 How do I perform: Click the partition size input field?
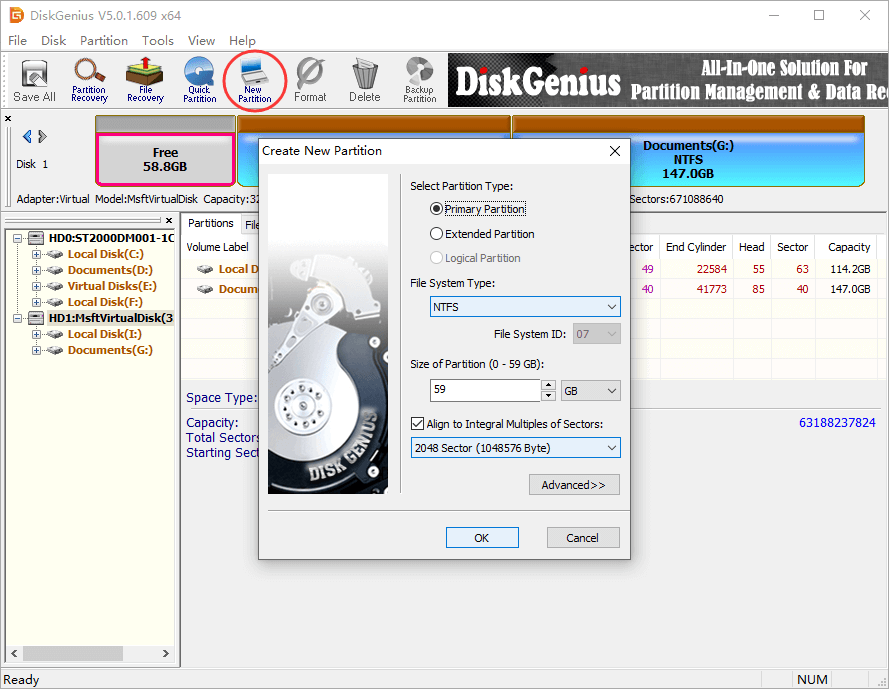coord(485,391)
